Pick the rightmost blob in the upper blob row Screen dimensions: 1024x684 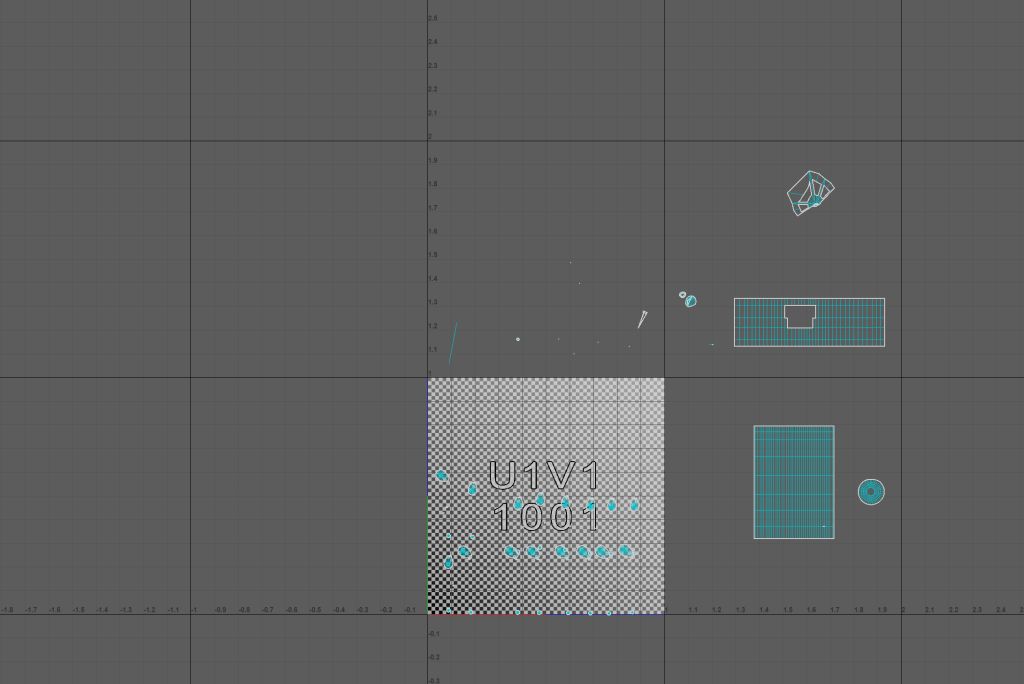pyautogui.click(x=634, y=505)
